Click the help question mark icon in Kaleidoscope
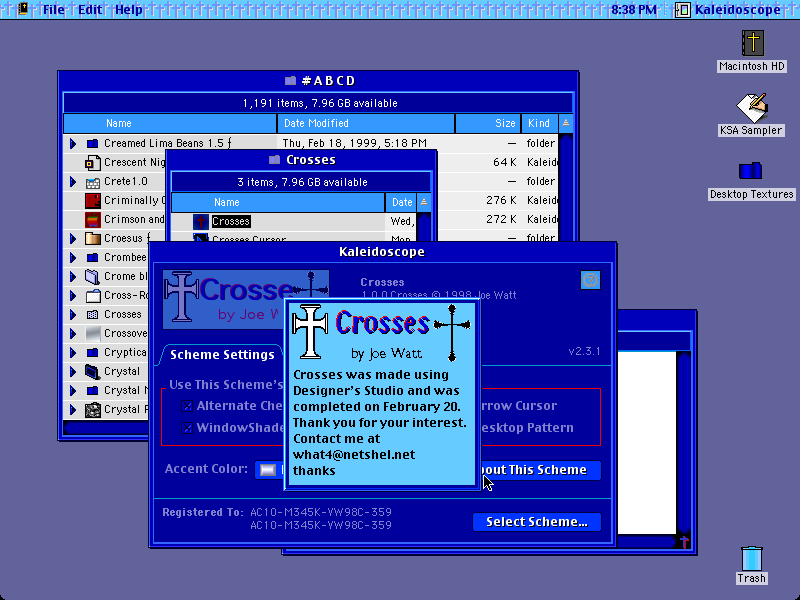 [x=590, y=280]
